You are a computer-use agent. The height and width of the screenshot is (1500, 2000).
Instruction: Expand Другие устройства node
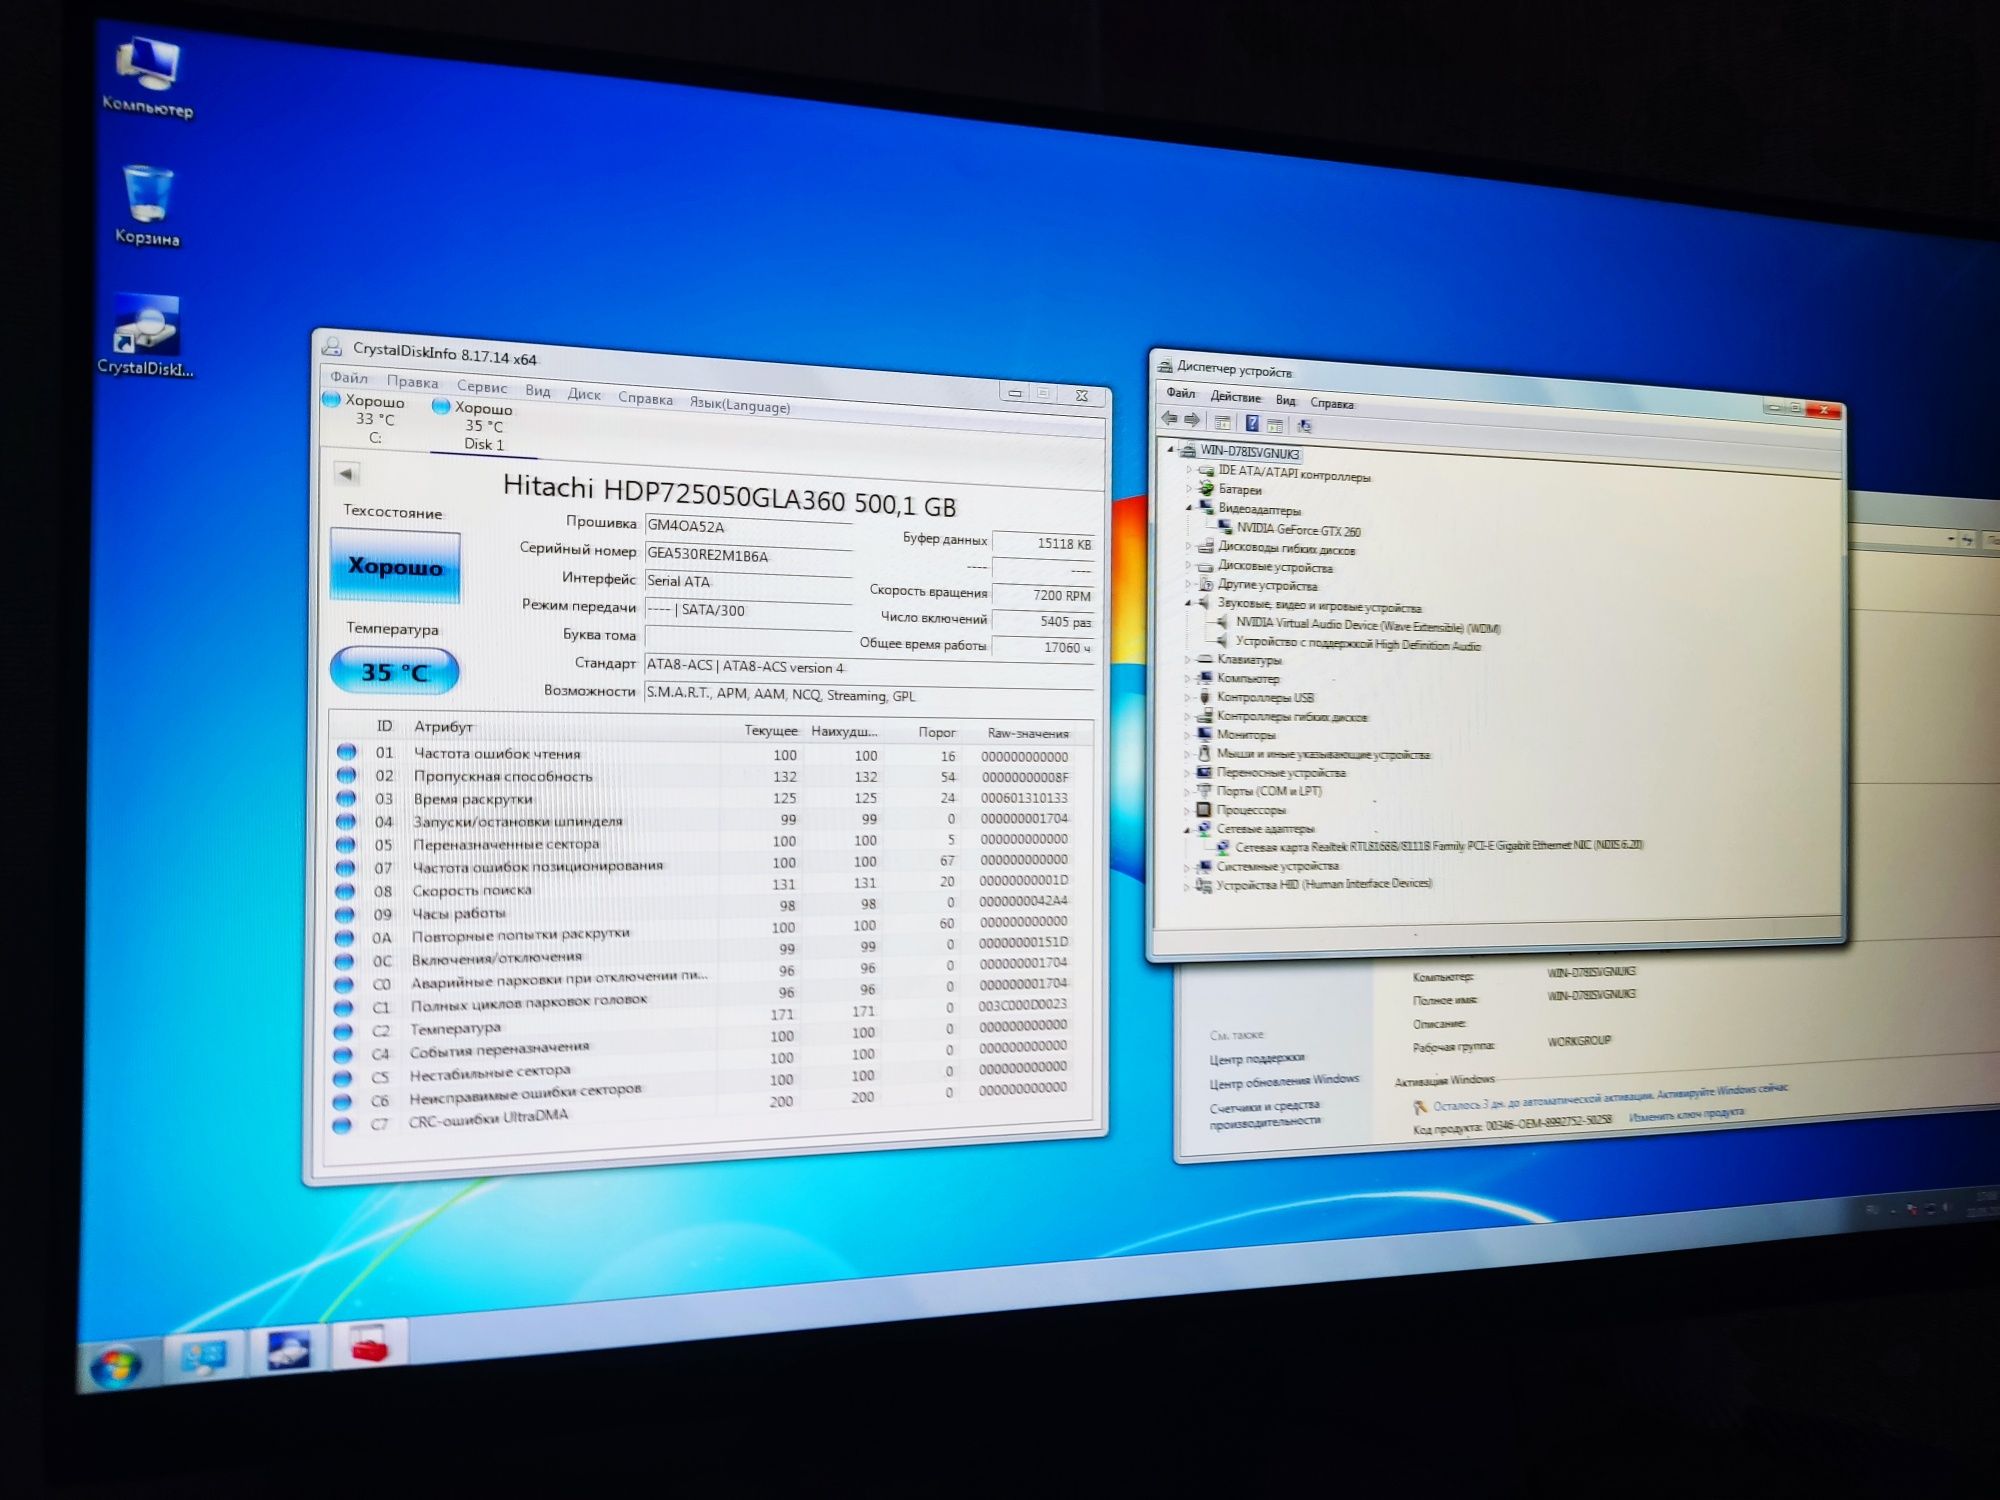pos(1188,584)
